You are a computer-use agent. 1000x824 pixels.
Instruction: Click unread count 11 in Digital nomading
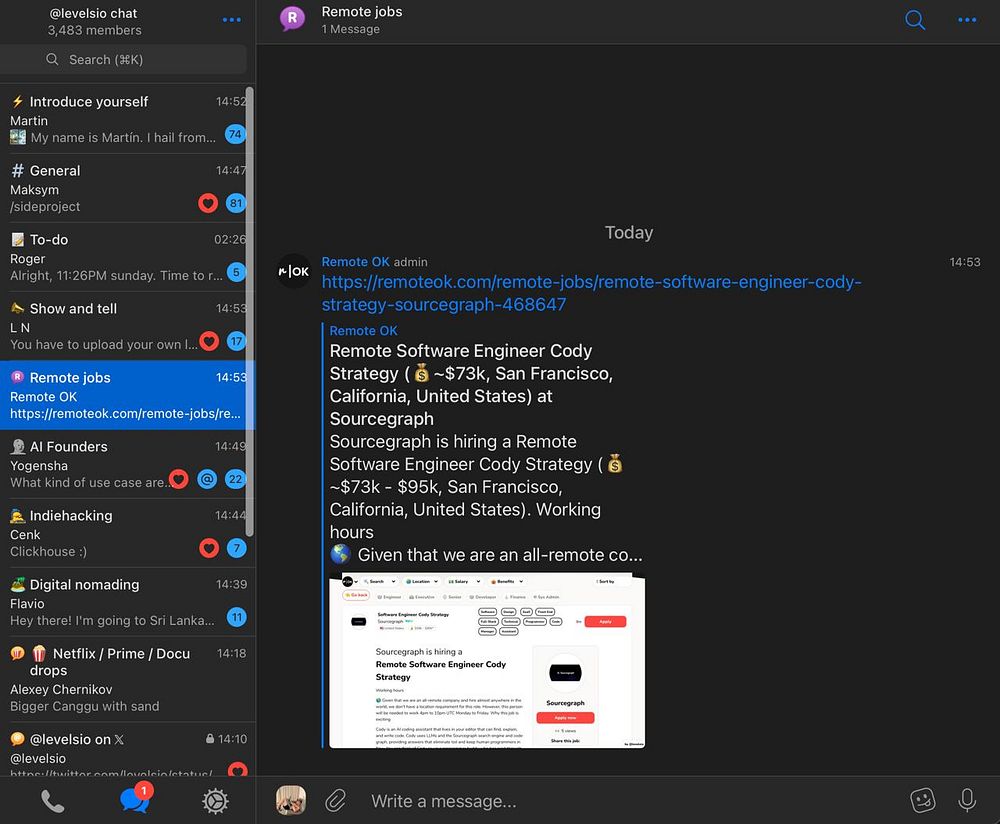coord(237,617)
